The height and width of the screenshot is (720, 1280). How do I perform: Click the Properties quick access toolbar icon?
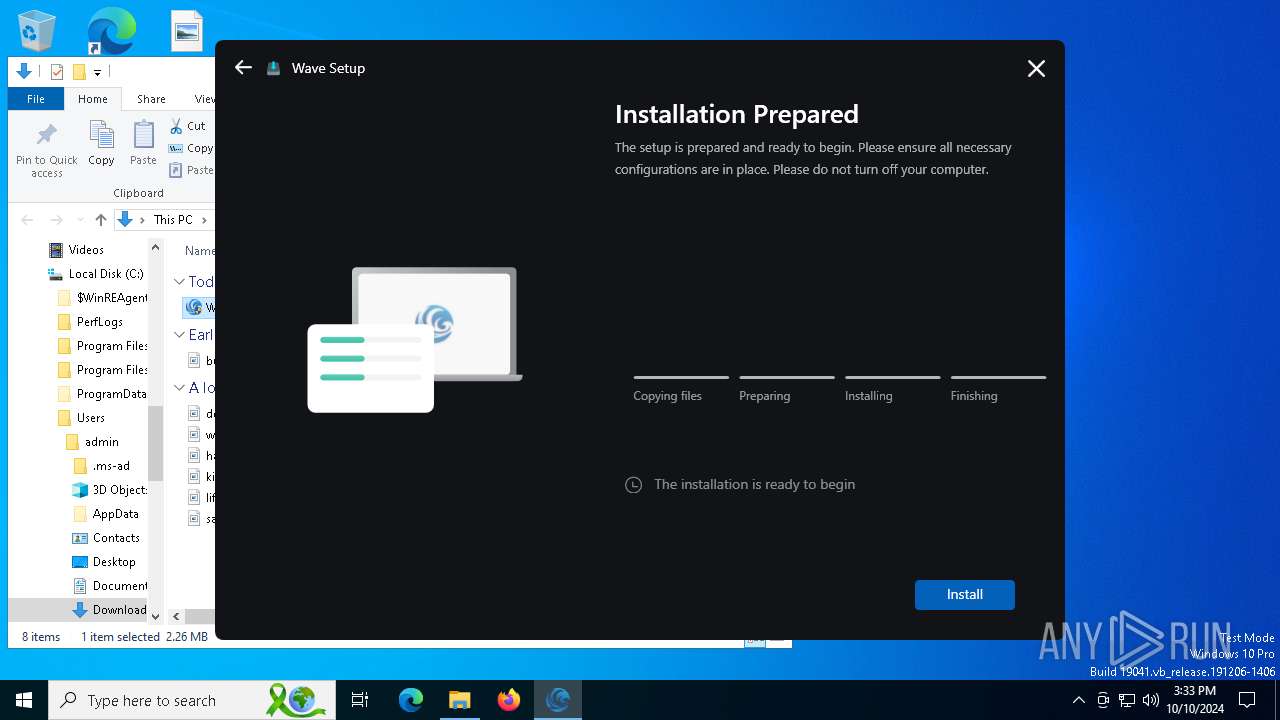(57, 71)
